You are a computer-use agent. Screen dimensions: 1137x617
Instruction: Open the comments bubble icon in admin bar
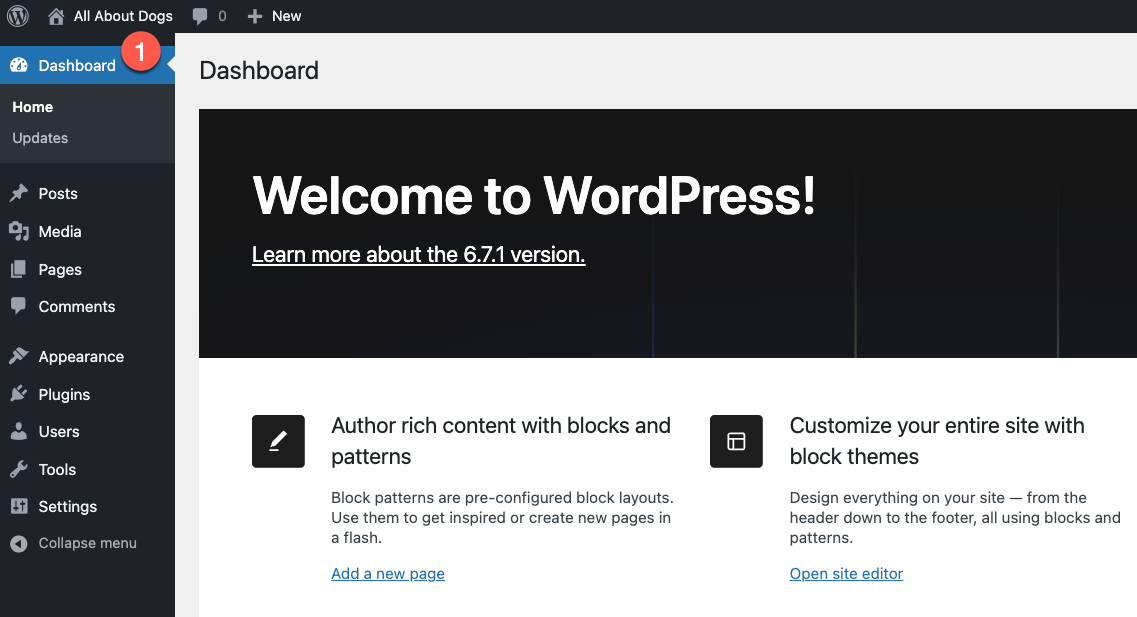[200, 17]
